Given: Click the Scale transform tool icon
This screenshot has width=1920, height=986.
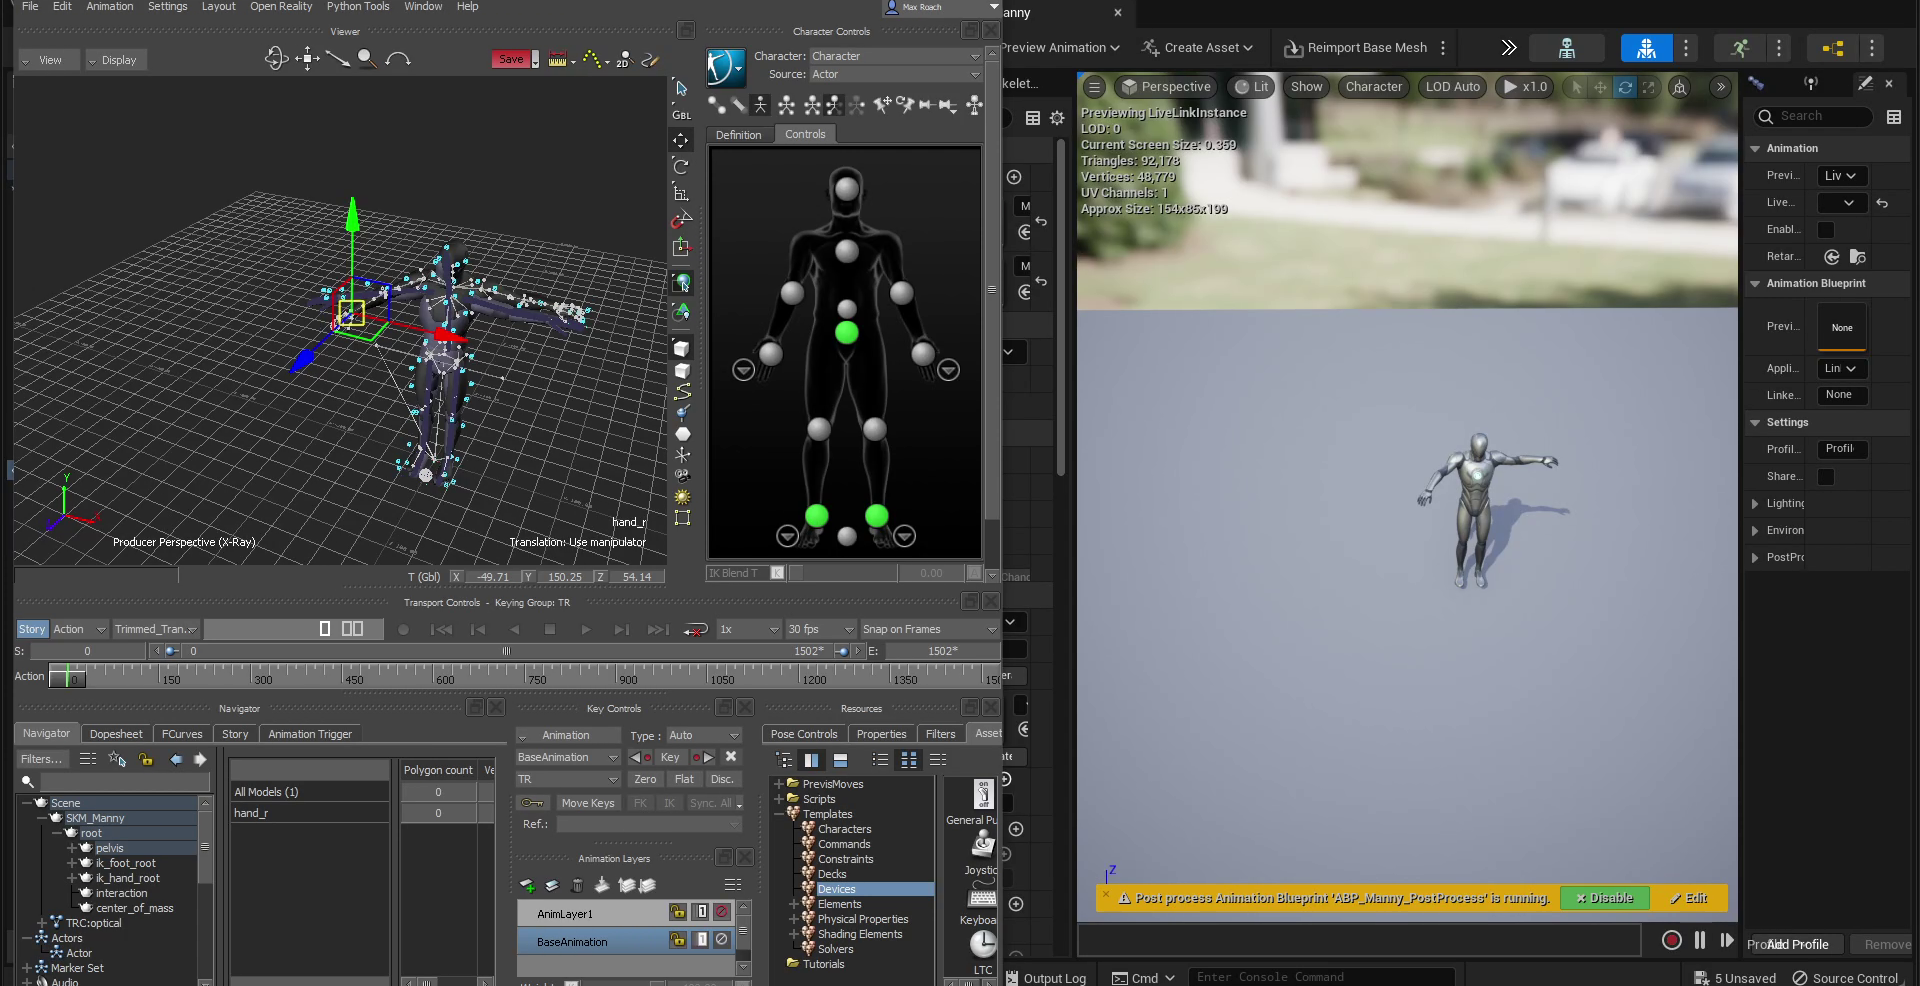Looking at the screenshot, I should pyautogui.click(x=681, y=193).
